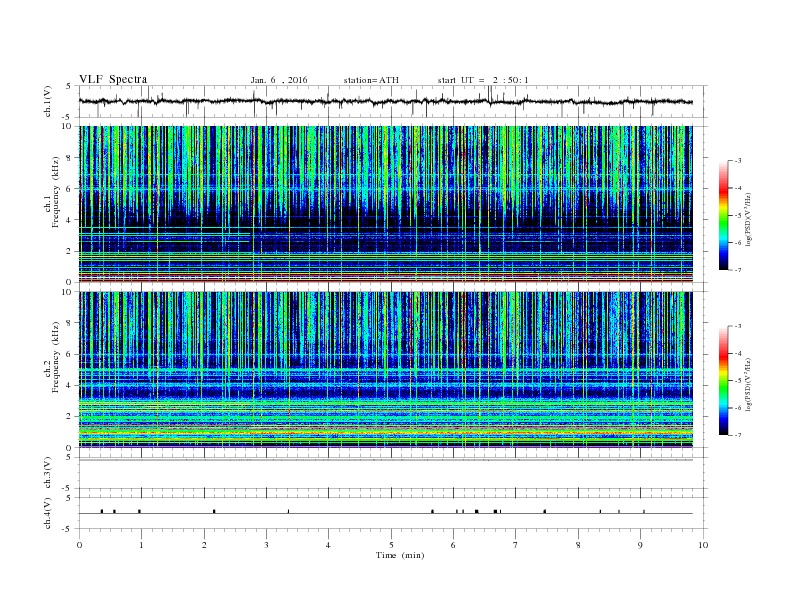Click the "VLF Spectra" plot title
This screenshot has height=612, width=792.
click(113, 79)
